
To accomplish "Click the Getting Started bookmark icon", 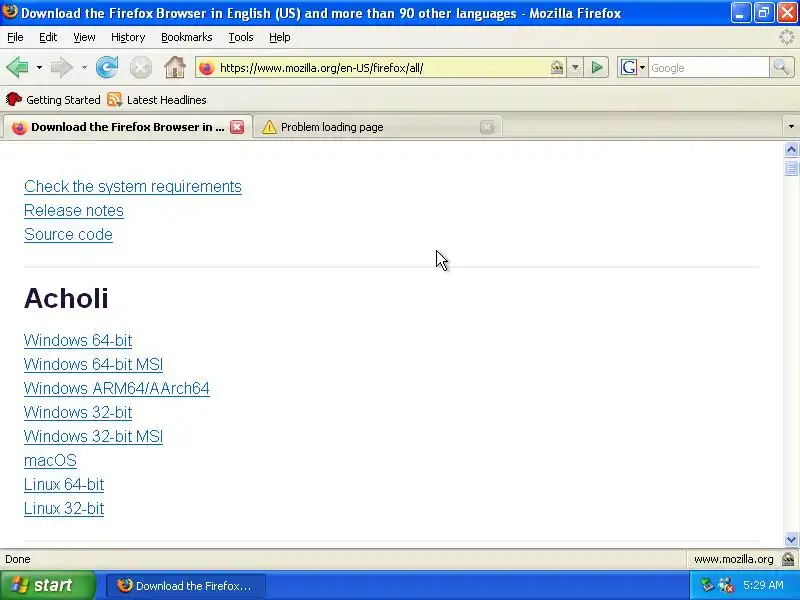I will [13, 99].
